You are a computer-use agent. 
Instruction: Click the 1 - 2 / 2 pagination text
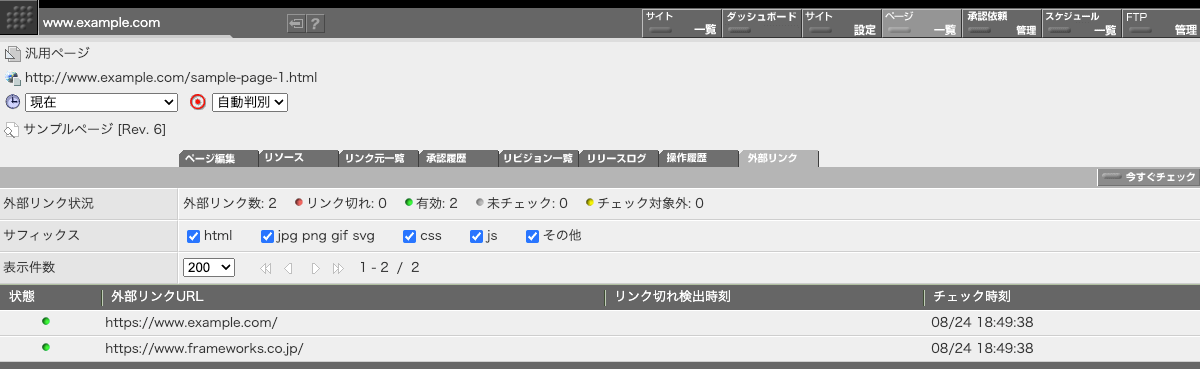tap(389, 268)
